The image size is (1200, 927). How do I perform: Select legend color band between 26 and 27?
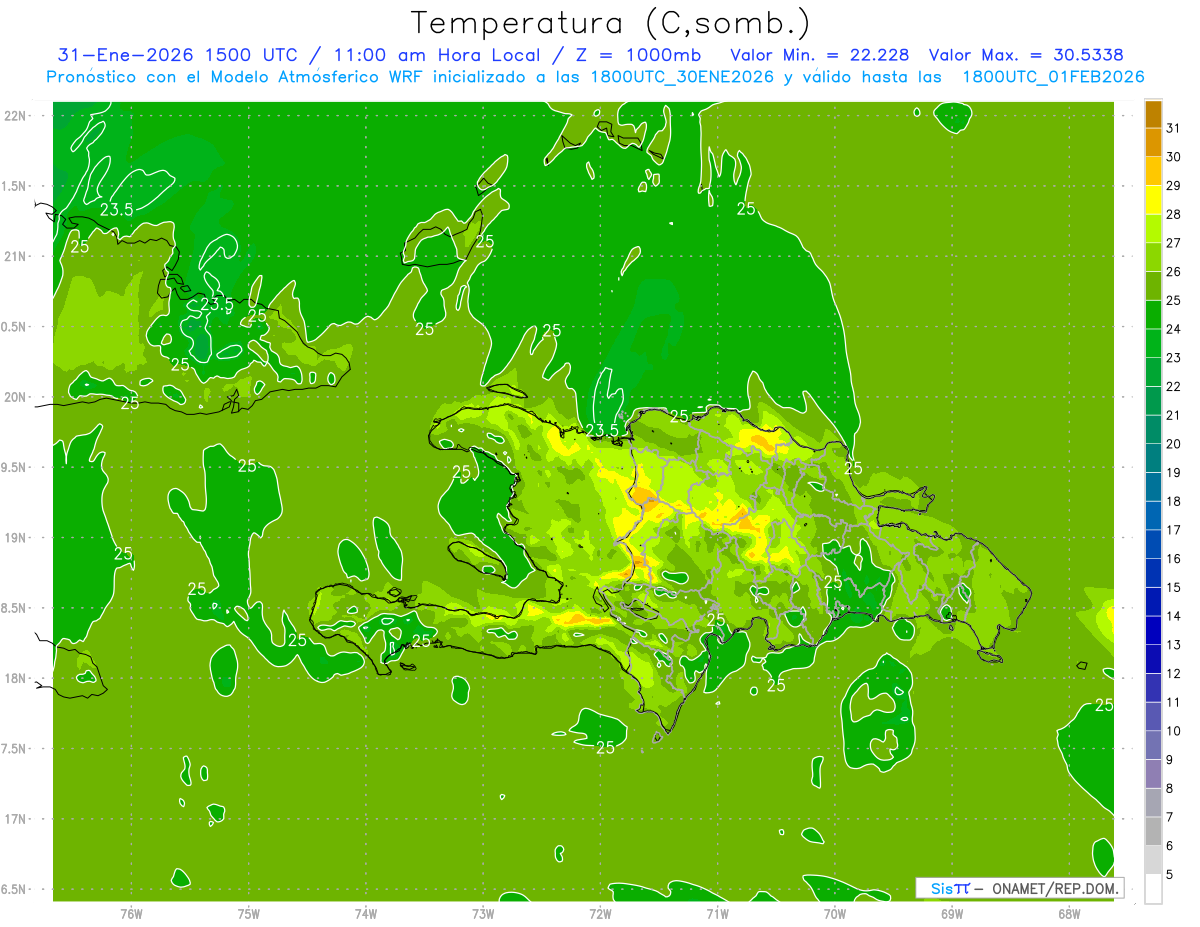click(1153, 257)
